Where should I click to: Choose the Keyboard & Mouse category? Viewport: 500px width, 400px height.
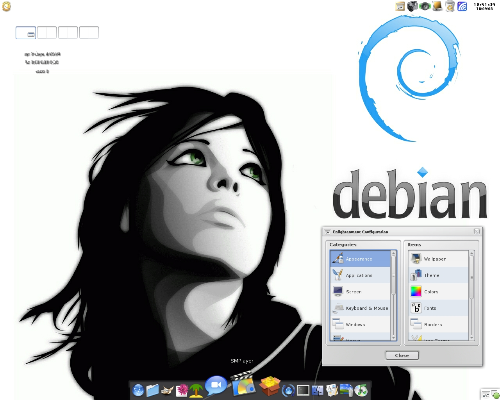coord(360,308)
